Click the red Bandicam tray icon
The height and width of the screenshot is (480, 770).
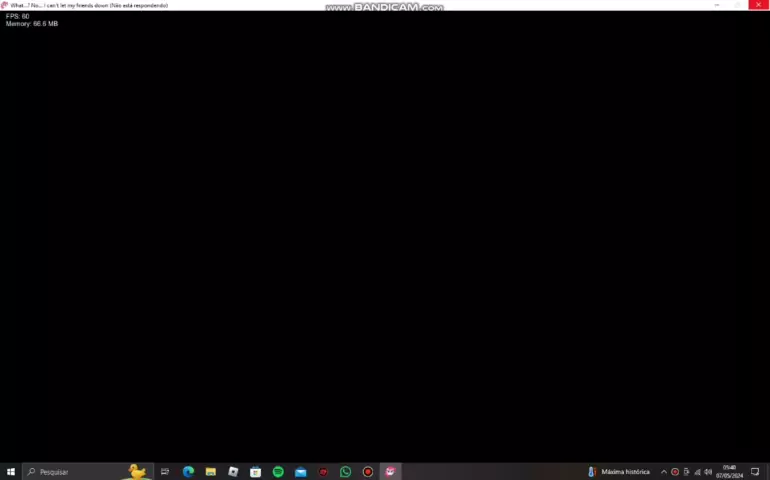[x=675, y=472]
